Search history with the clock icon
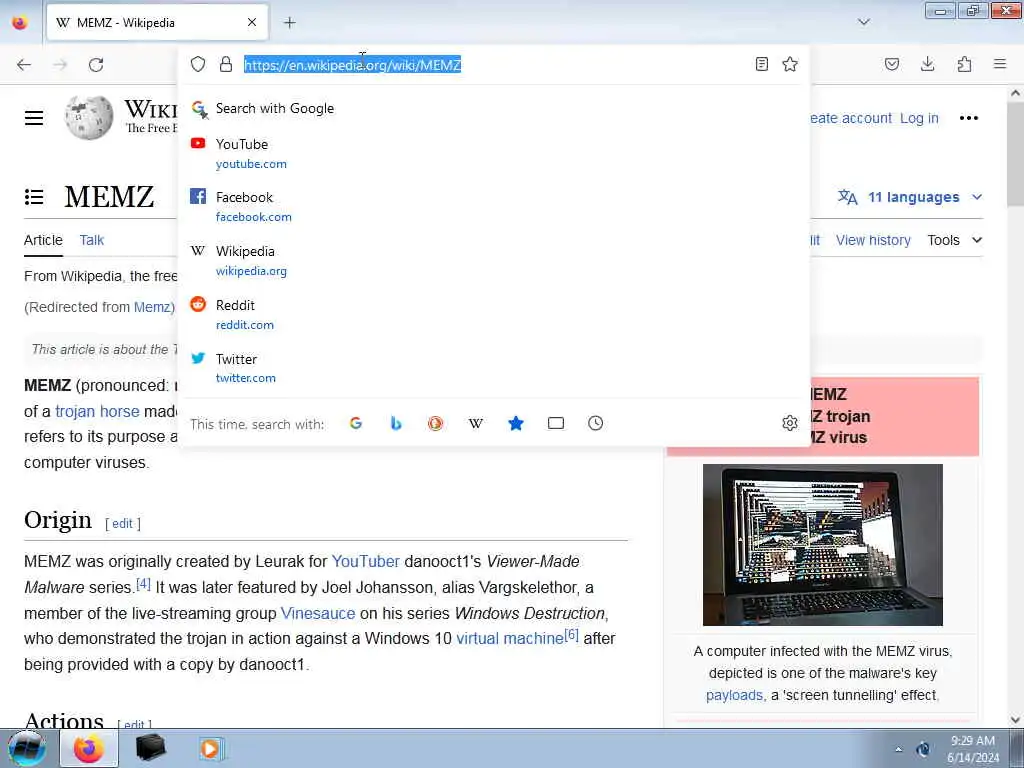 click(x=596, y=423)
